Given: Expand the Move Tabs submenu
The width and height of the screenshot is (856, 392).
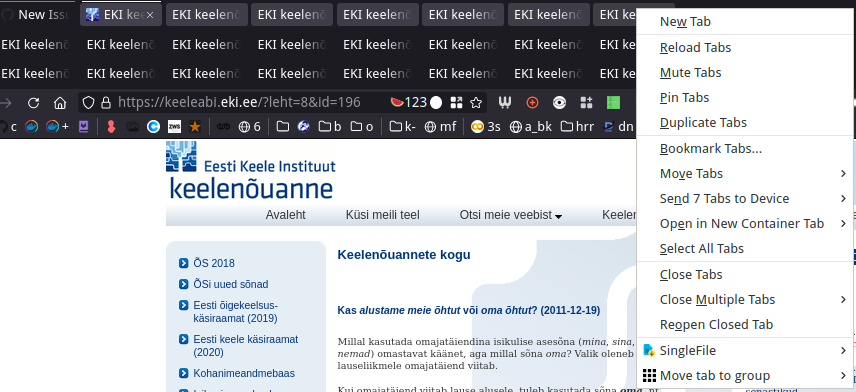Looking at the screenshot, I should [x=746, y=174].
